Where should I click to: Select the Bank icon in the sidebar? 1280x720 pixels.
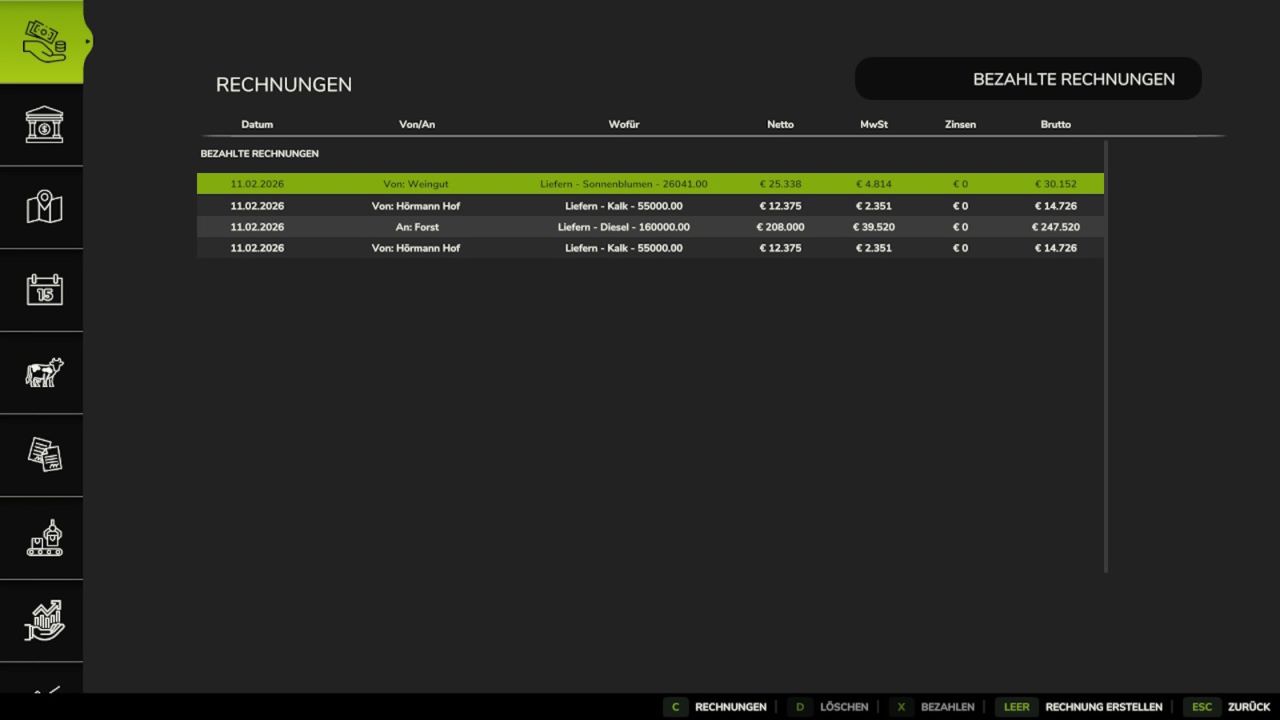(x=41, y=124)
